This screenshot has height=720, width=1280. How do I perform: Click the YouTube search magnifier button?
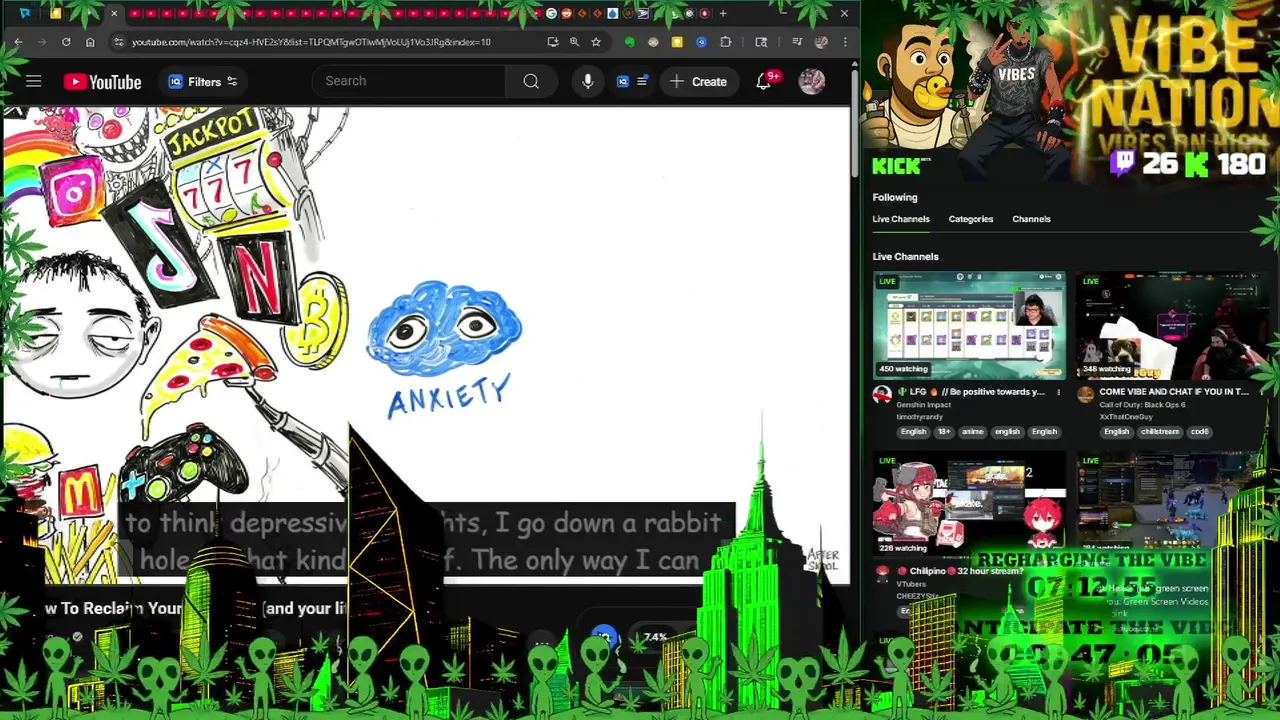531,81
